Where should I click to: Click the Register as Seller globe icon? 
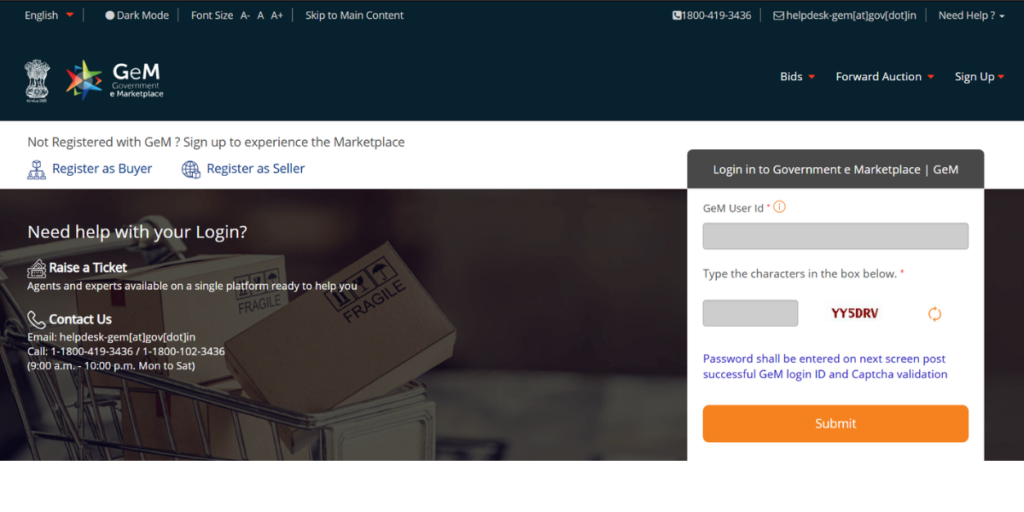point(191,170)
